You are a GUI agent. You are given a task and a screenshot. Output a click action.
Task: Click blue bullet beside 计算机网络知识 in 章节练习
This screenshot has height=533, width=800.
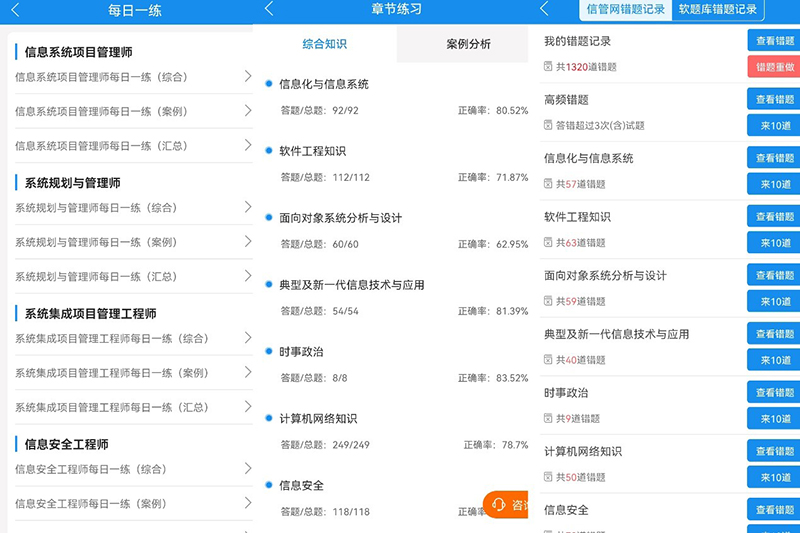(269, 418)
